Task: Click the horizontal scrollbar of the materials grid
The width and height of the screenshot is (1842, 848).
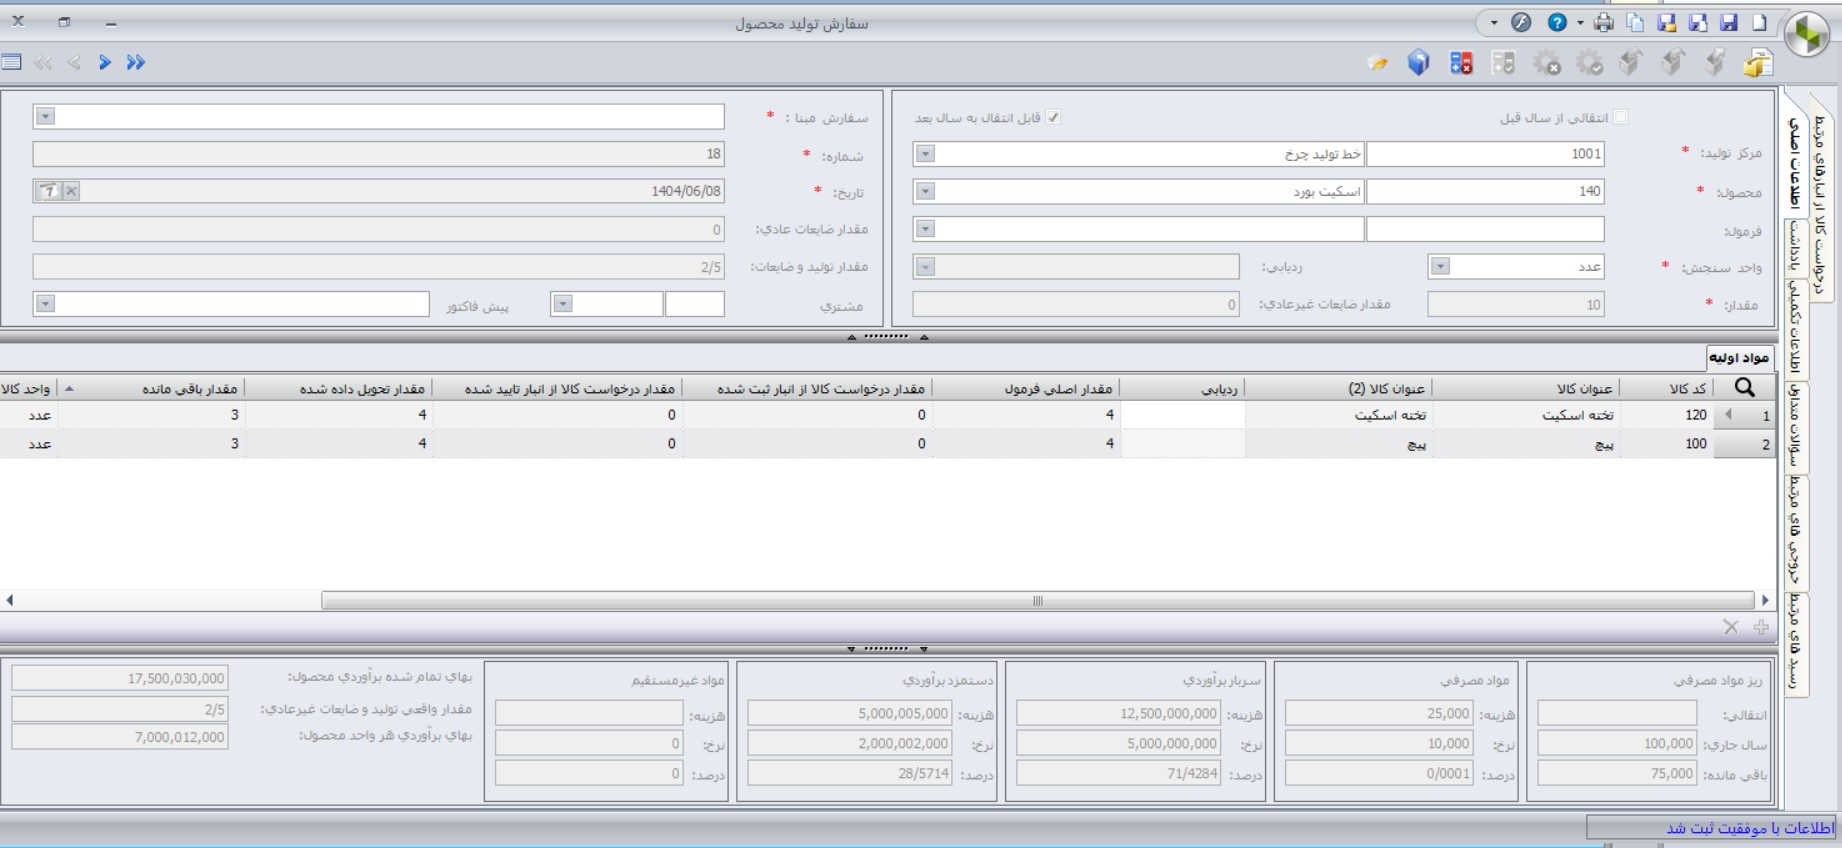Action: click(x=1037, y=600)
